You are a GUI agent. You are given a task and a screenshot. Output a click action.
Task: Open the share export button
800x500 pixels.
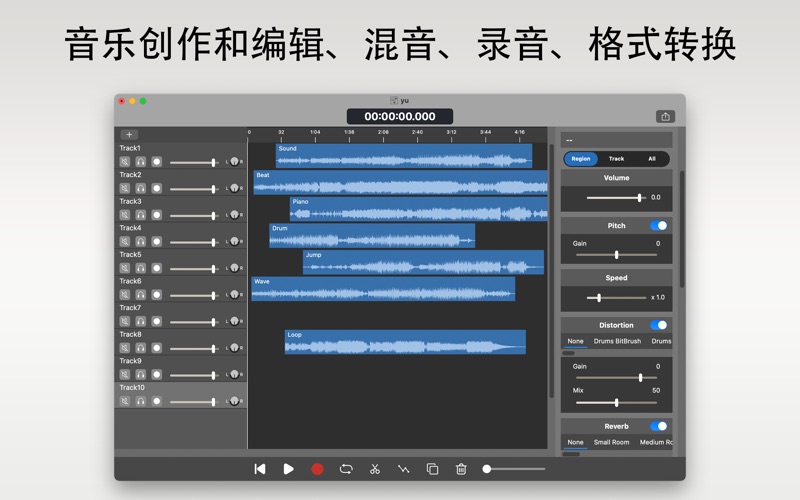tap(665, 117)
